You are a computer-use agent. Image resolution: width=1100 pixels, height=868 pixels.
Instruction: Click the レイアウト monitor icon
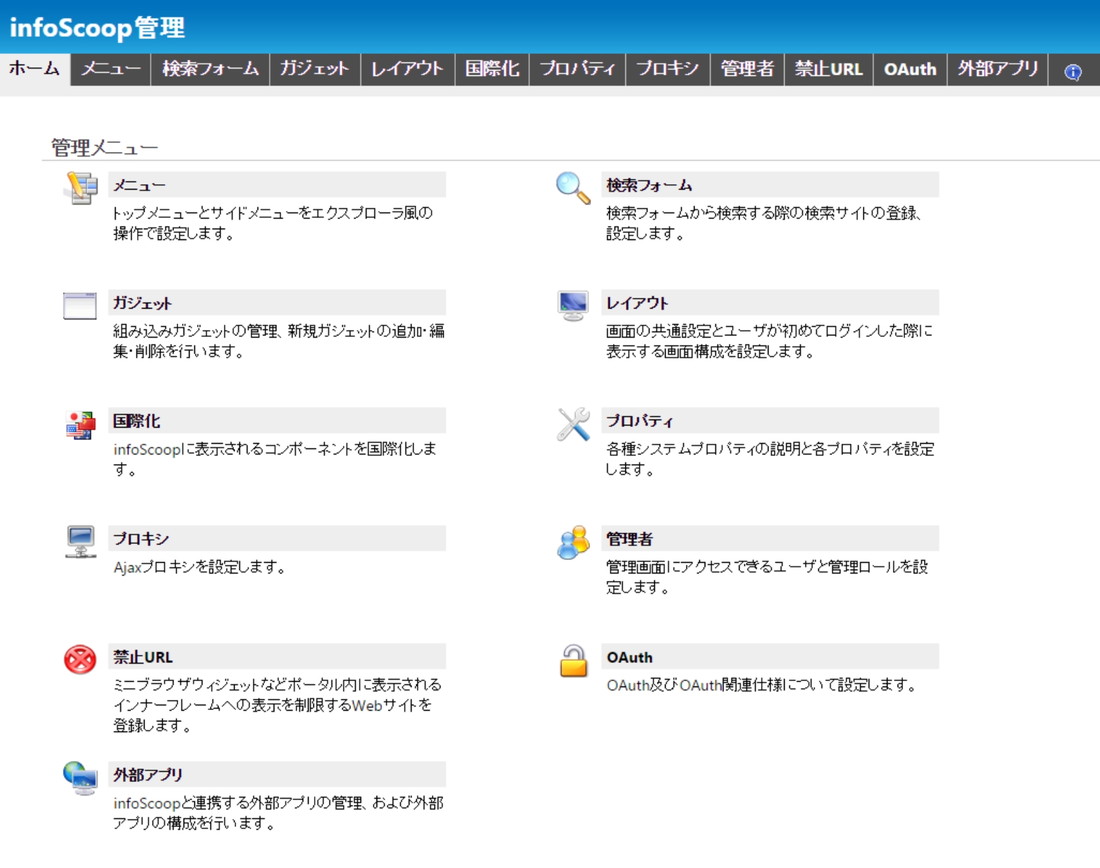[x=573, y=306]
